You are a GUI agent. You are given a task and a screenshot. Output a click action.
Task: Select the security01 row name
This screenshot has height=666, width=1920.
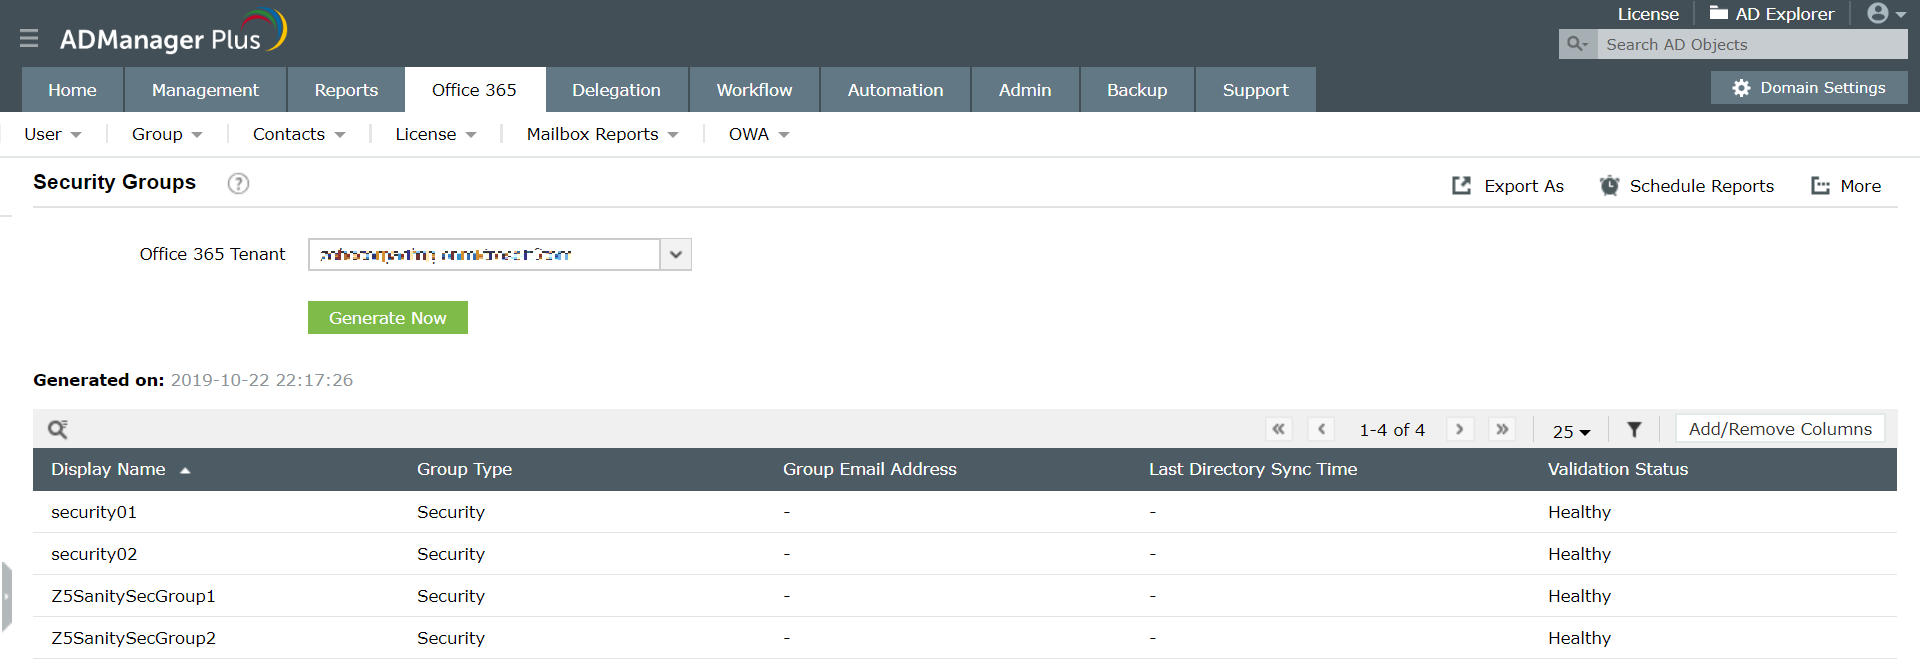coord(94,512)
